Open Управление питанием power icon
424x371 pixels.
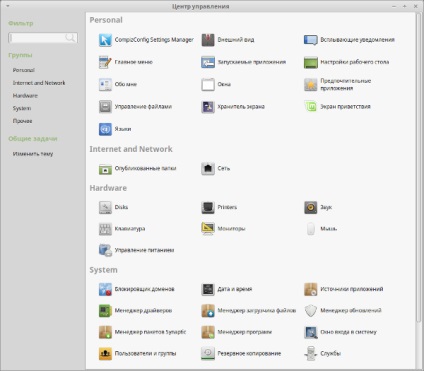(x=105, y=250)
